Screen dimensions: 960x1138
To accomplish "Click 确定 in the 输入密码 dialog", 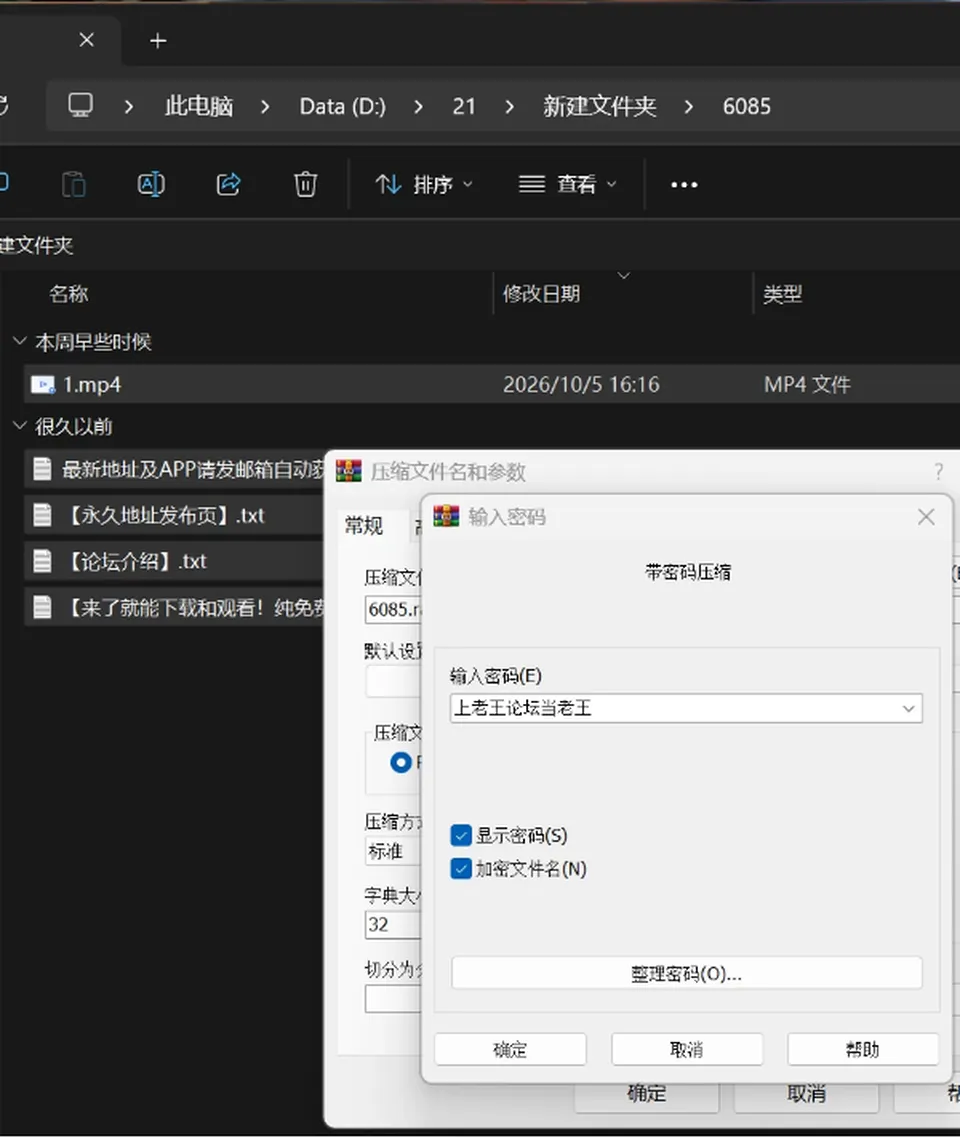I will pos(510,1049).
